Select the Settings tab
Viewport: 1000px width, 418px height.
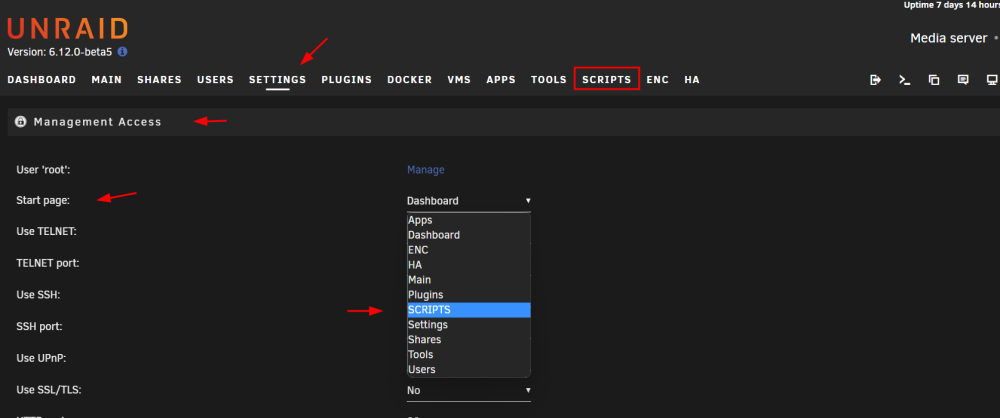pos(277,80)
